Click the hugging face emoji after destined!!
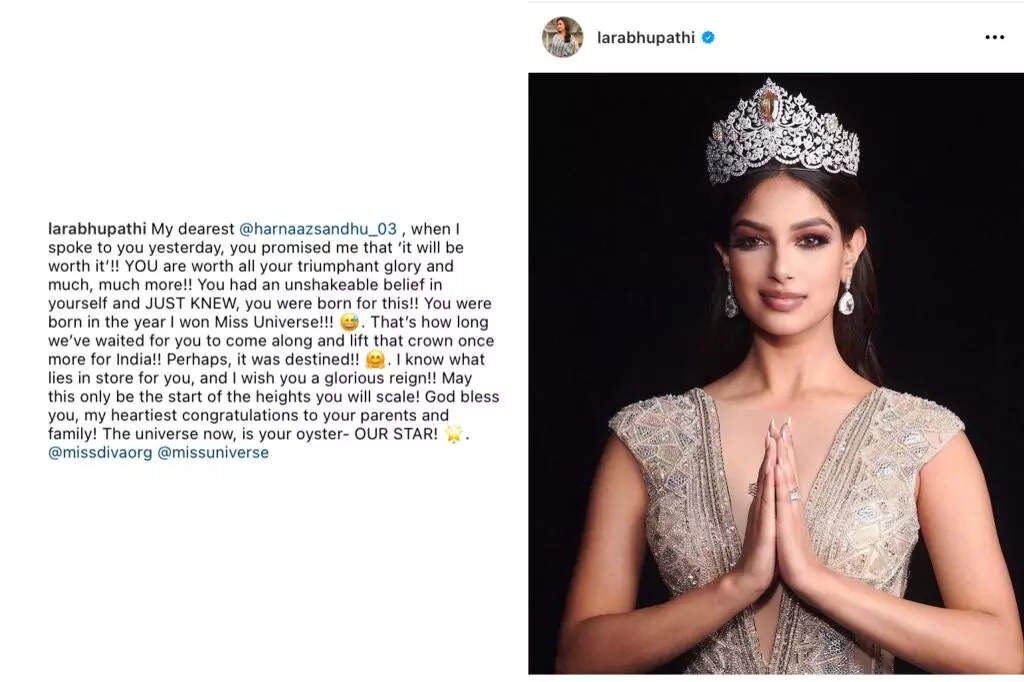Image resolution: width=1024 pixels, height=682 pixels. coord(375,359)
